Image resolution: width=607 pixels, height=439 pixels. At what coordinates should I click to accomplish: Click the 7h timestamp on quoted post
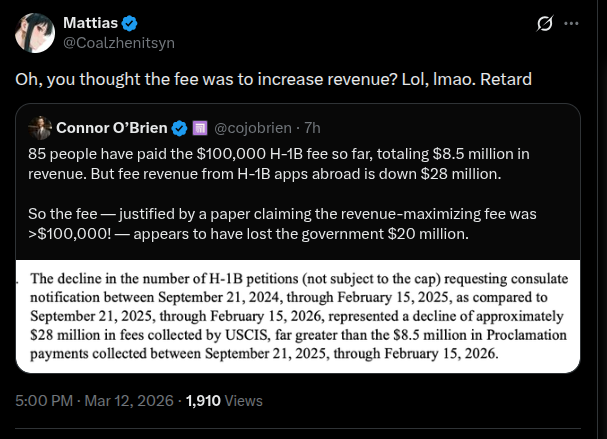(x=312, y=128)
